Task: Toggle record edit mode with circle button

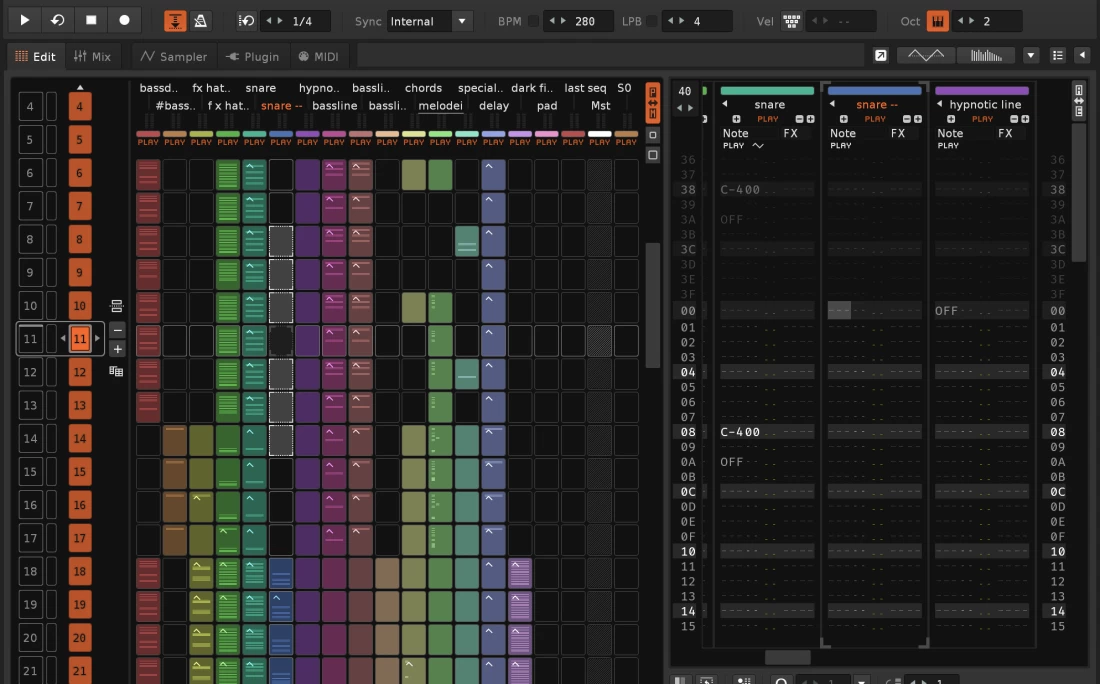Action: tap(124, 20)
